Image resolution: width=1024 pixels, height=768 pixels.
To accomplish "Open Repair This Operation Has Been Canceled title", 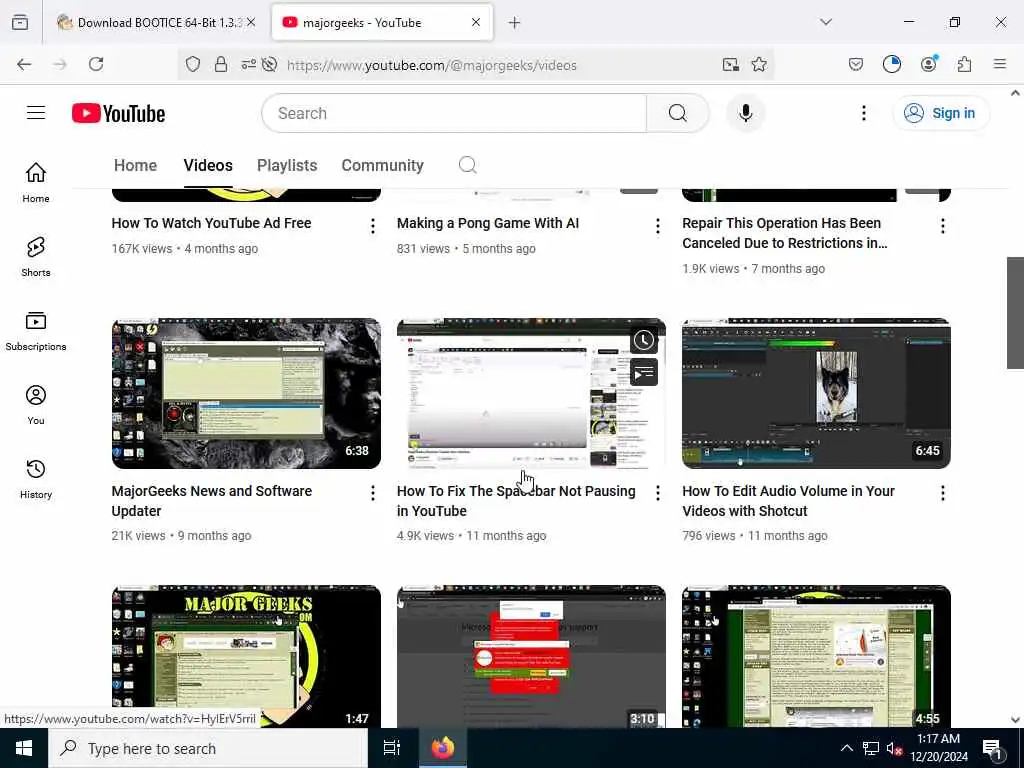I will tap(784, 232).
